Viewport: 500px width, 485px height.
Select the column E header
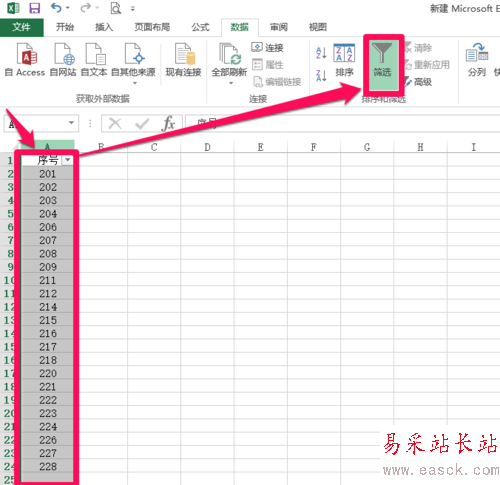pyautogui.click(x=261, y=147)
